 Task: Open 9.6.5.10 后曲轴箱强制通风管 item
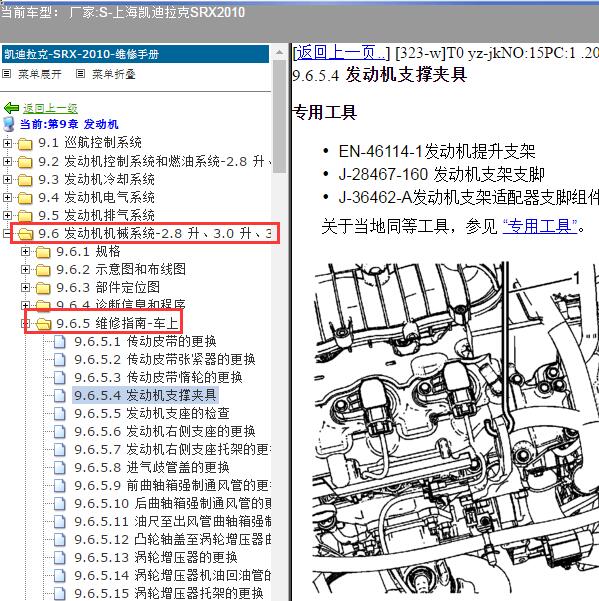coord(173,504)
